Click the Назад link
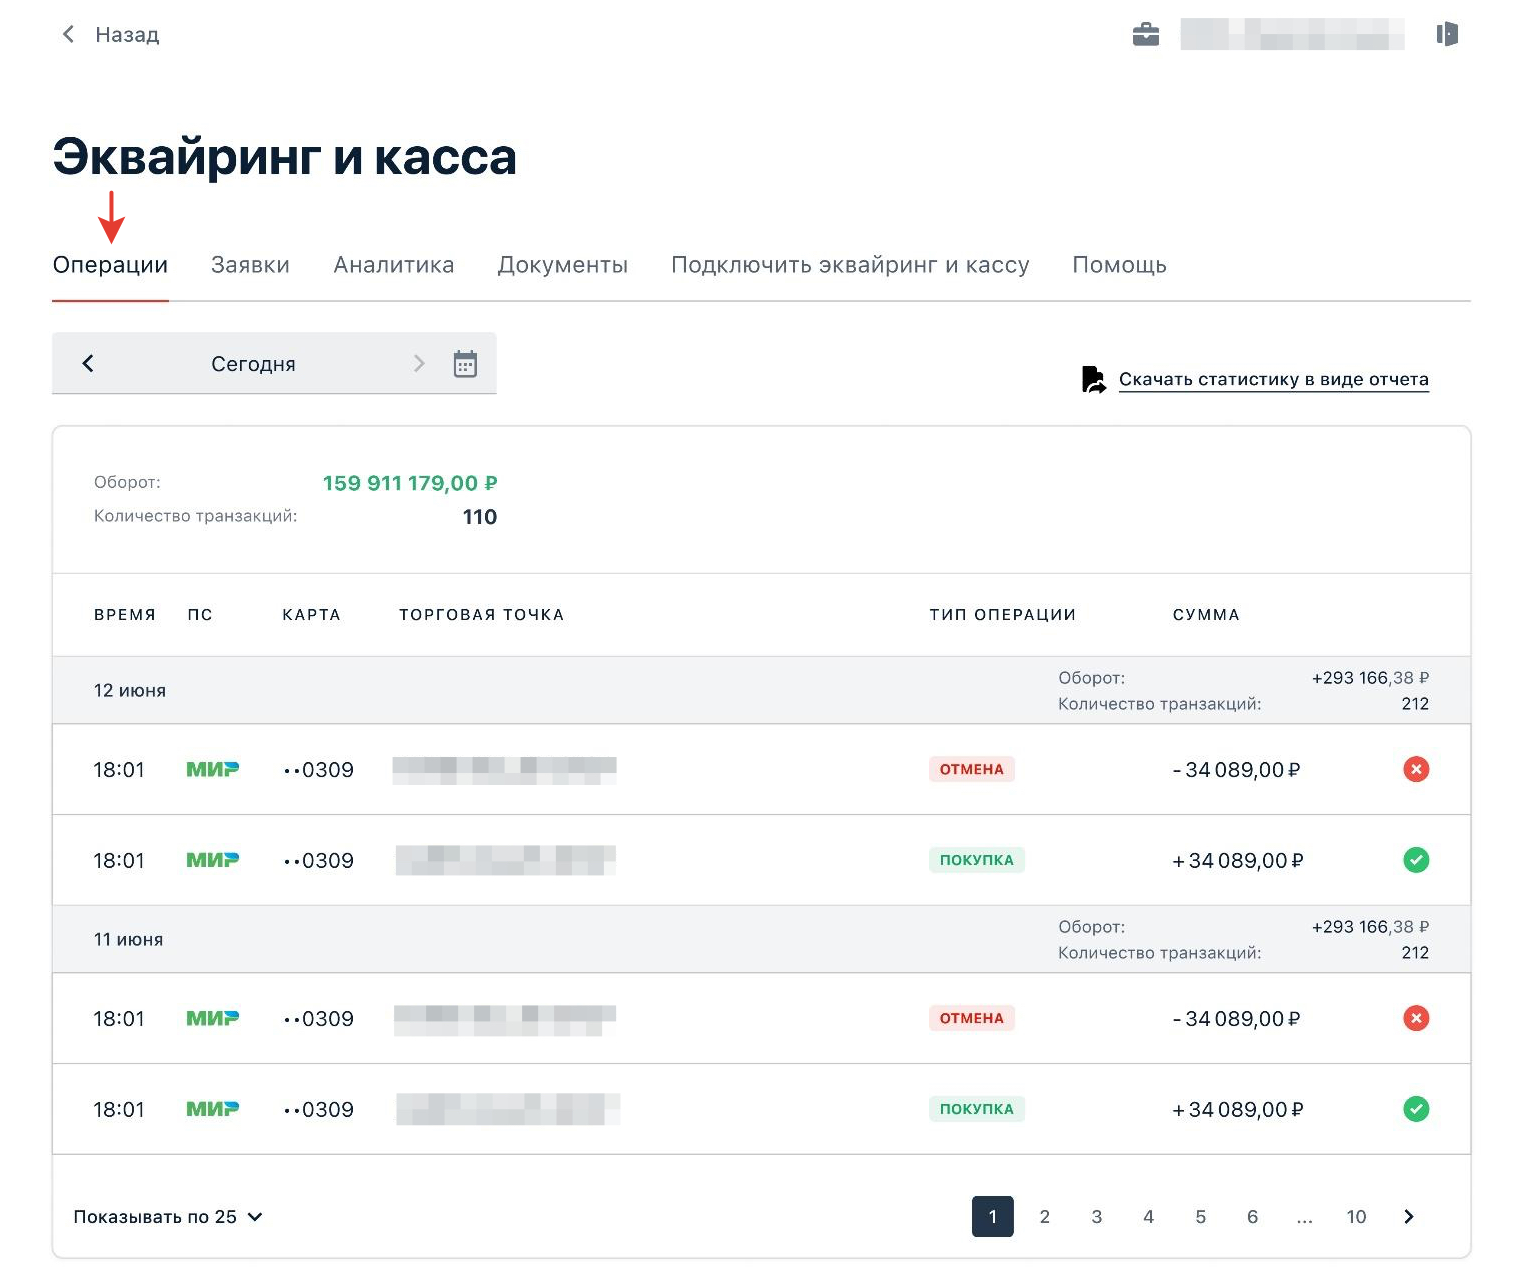 tap(126, 33)
